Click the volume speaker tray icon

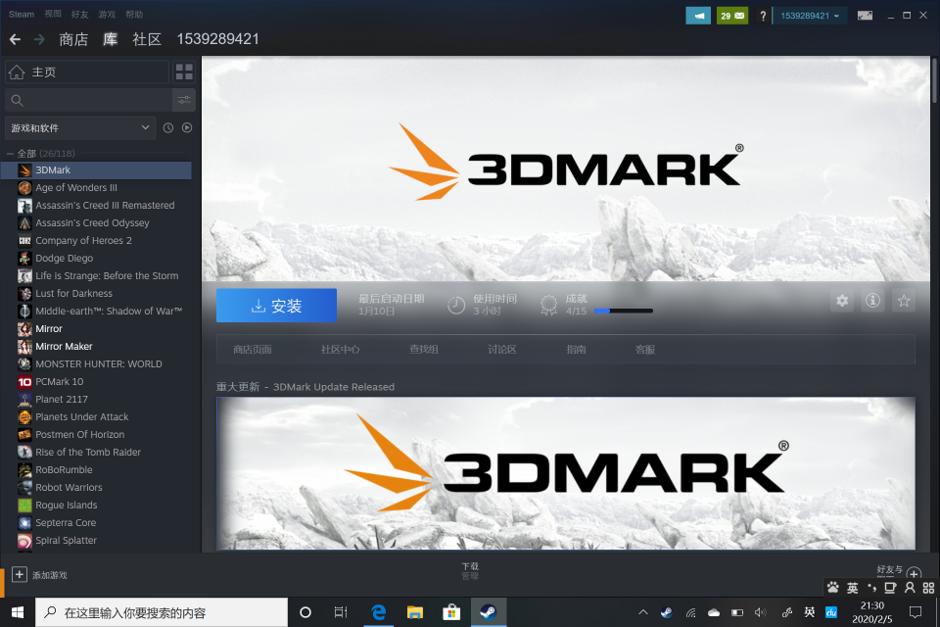(x=760, y=613)
